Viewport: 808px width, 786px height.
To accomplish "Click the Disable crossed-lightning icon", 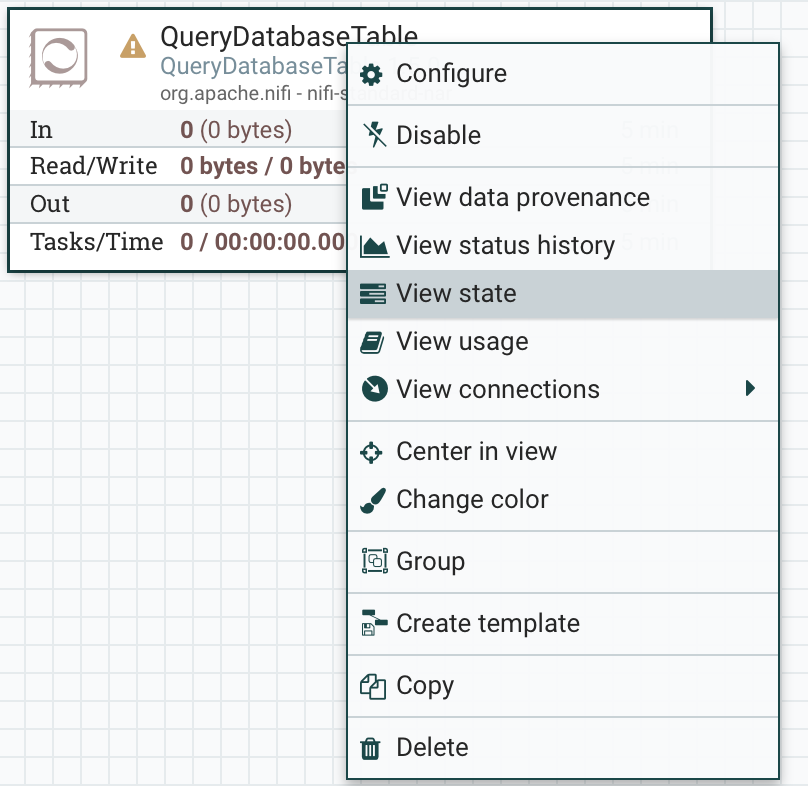I will (372, 135).
